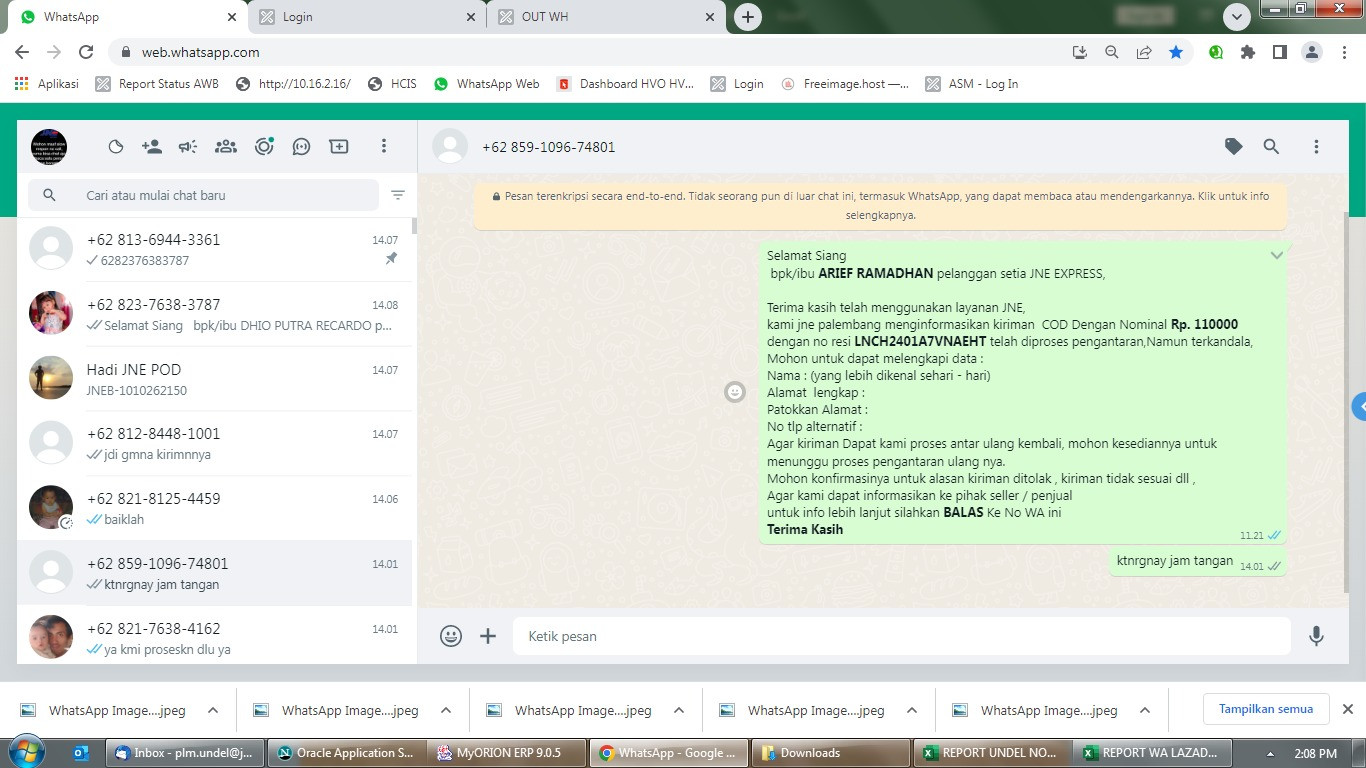Show hidden tray icons arrow in taskbar

click(x=1270, y=754)
